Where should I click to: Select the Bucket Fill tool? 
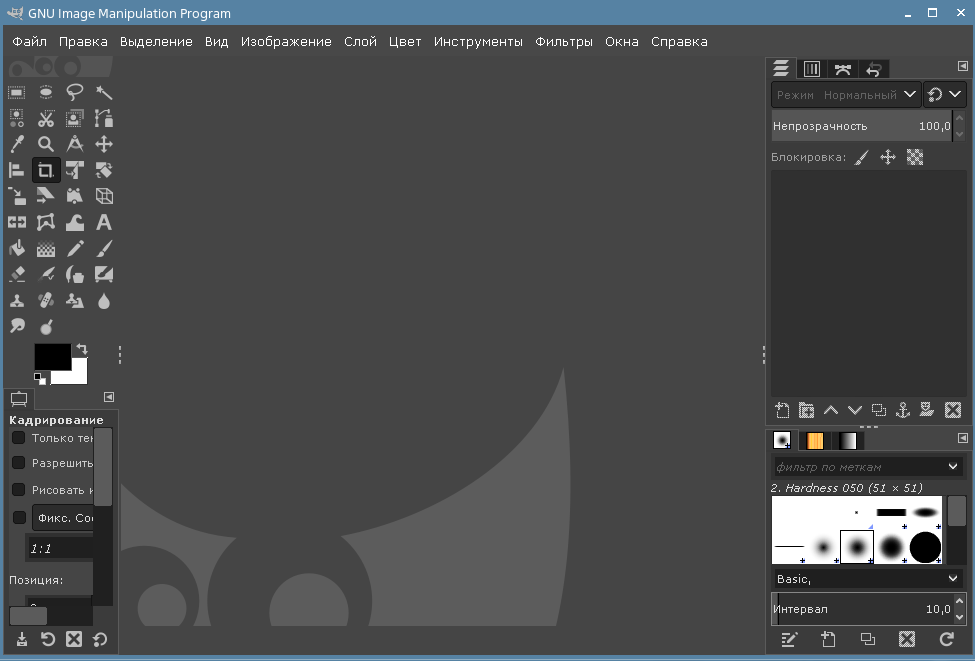point(17,249)
